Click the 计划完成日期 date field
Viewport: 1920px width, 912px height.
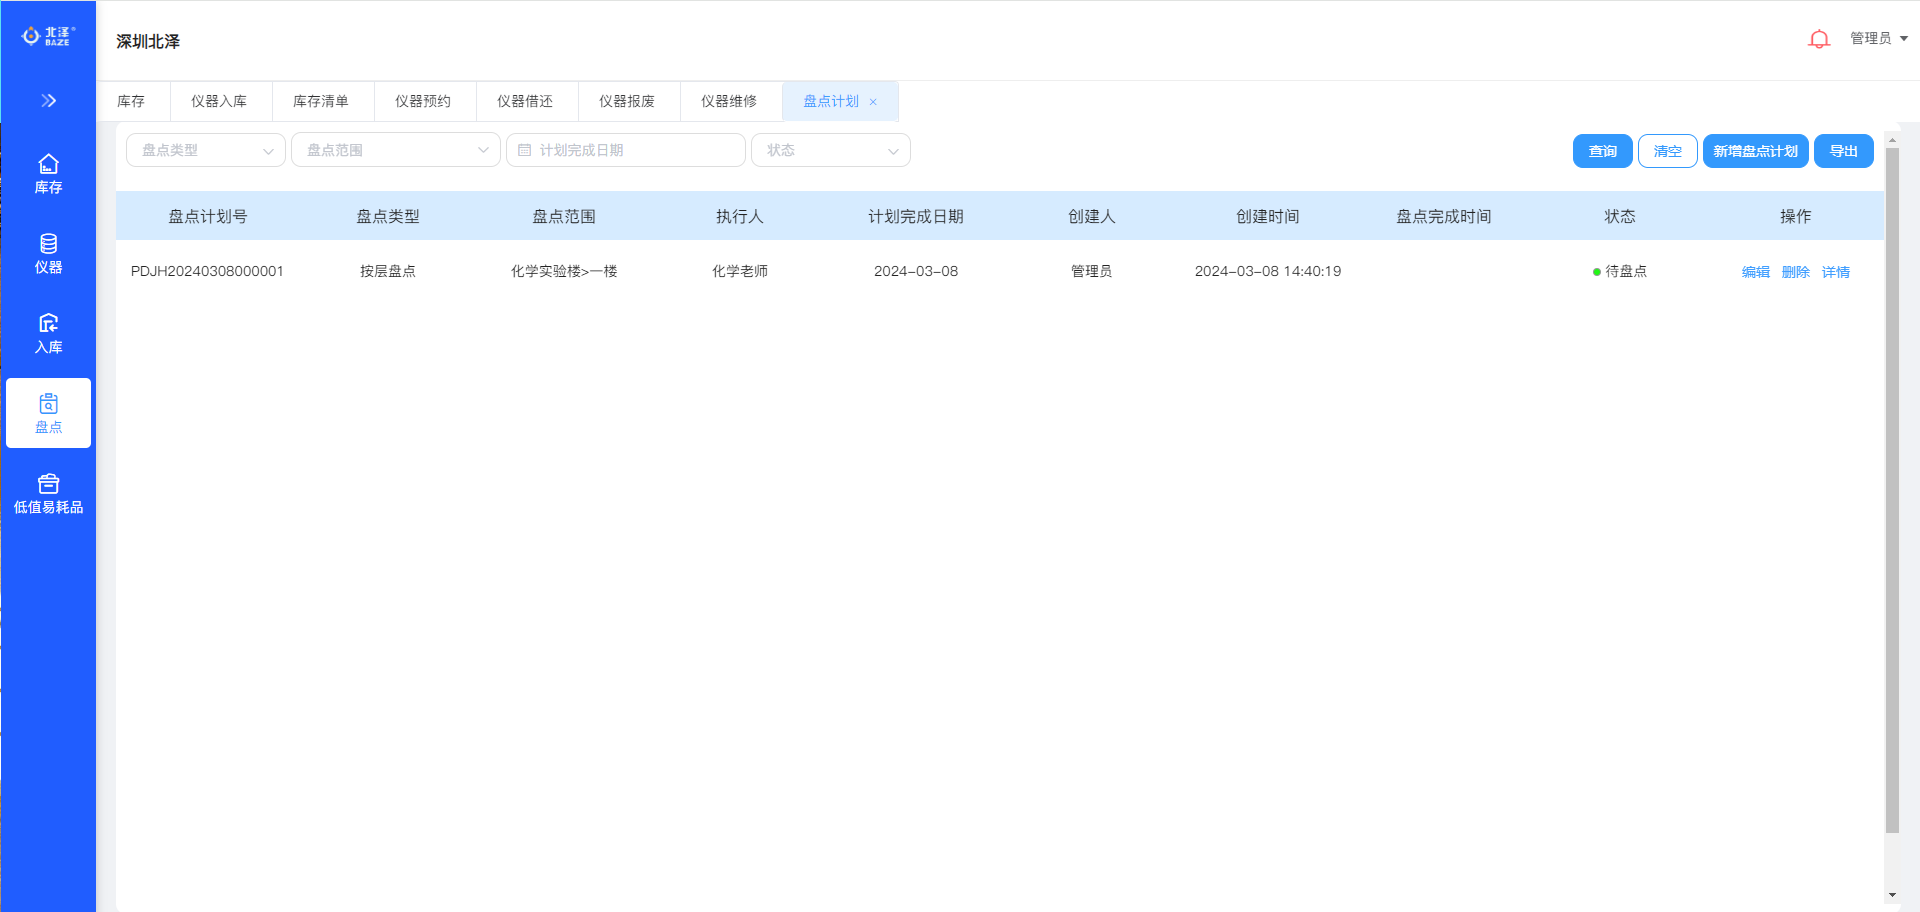click(626, 150)
